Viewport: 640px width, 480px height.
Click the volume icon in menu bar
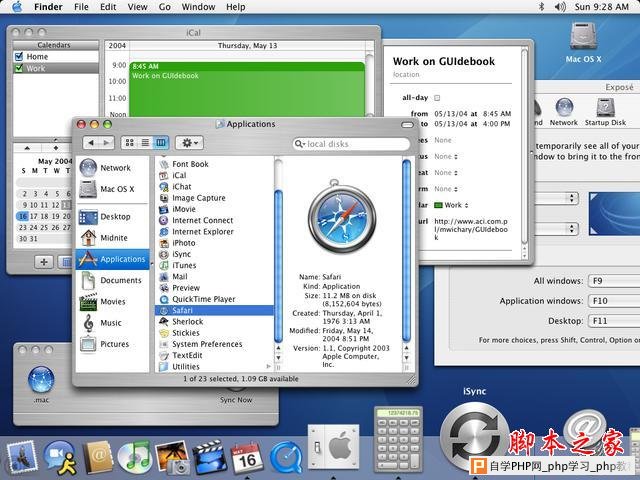click(560, 7)
